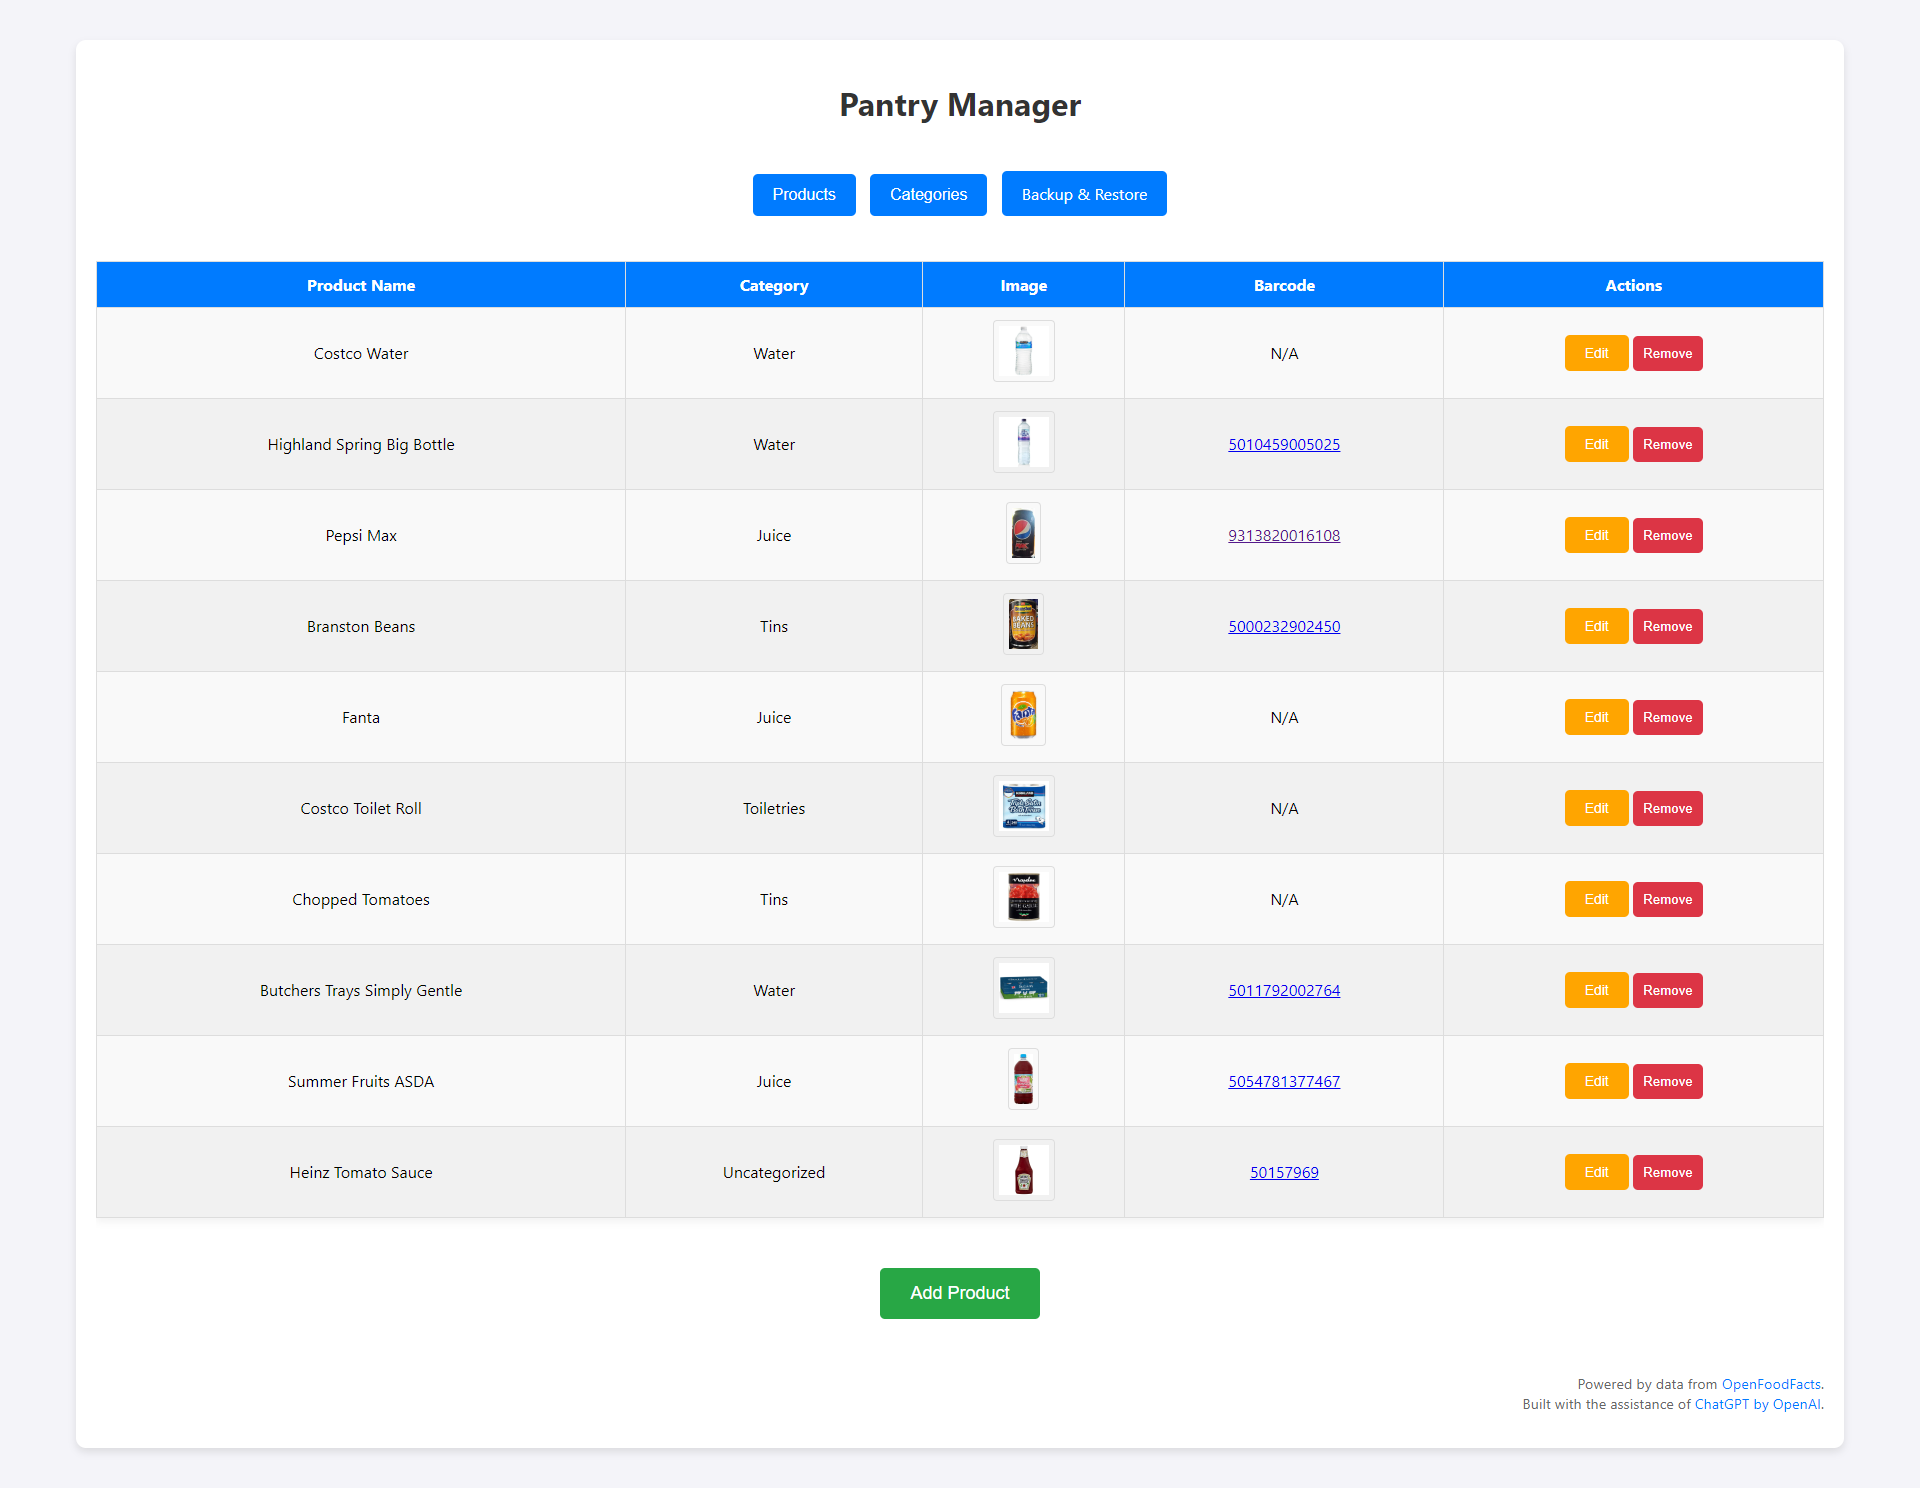Viewport: 1920px width, 1488px height.
Task: Open the Backup & Restore tab
Action: [x=1084, y=194]
